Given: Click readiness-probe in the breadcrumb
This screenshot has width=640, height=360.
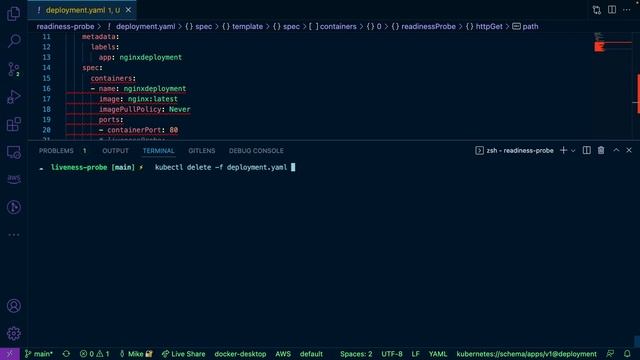Looking at the screenshot, I should pyautogui.click(x=65, y=27).
